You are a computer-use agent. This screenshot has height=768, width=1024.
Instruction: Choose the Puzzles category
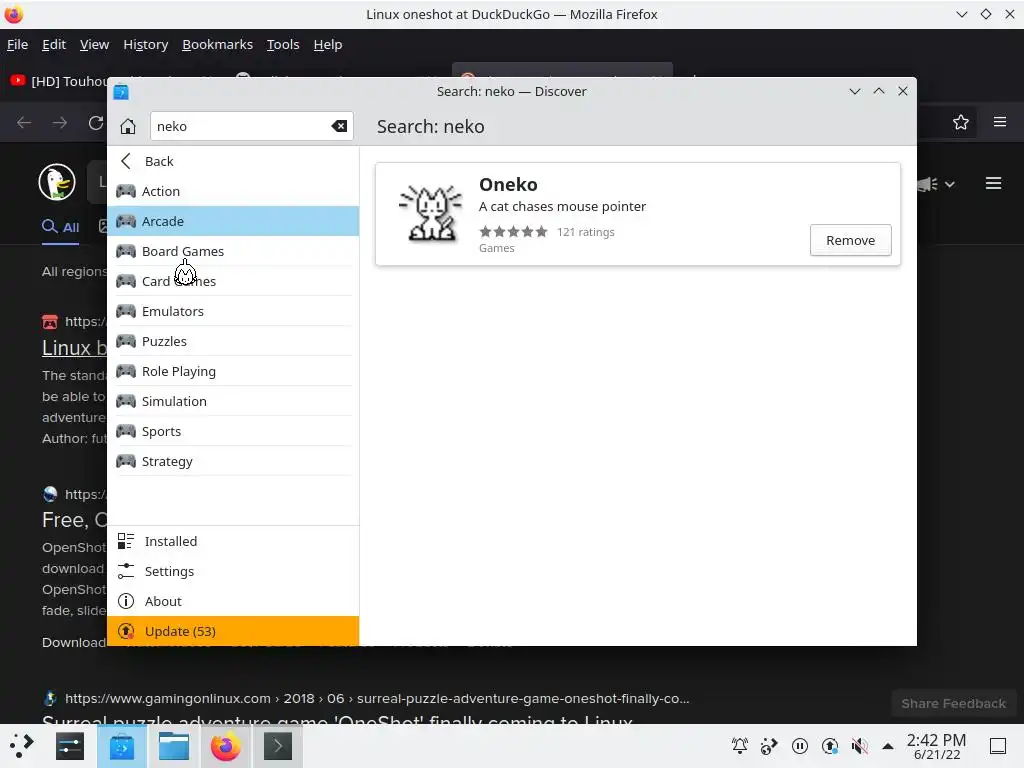coord(233,342)
